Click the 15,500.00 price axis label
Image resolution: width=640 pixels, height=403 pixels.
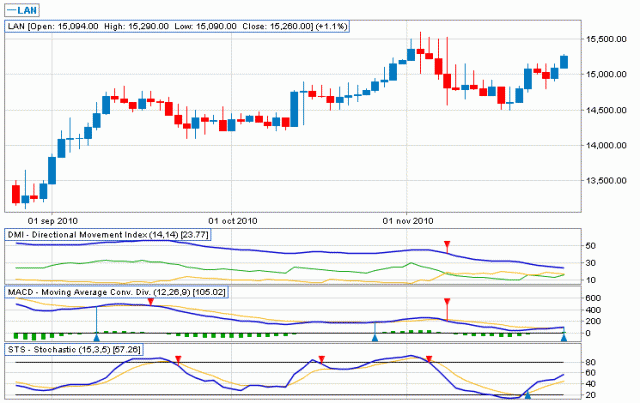click(606, 39)
